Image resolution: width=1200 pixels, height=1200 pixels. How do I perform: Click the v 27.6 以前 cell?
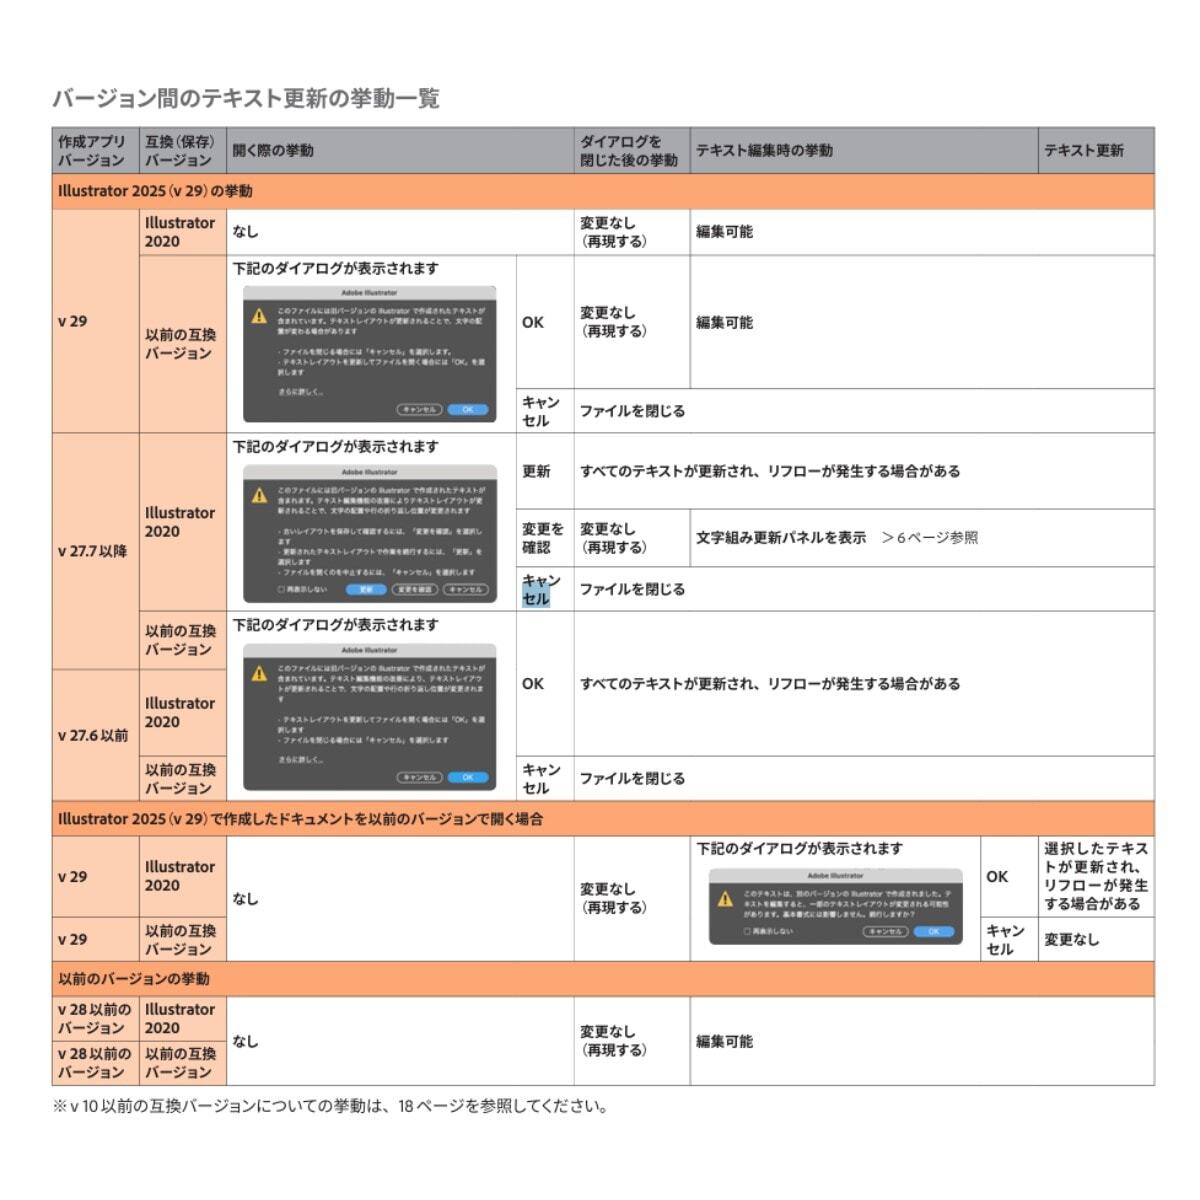point(95,735)
